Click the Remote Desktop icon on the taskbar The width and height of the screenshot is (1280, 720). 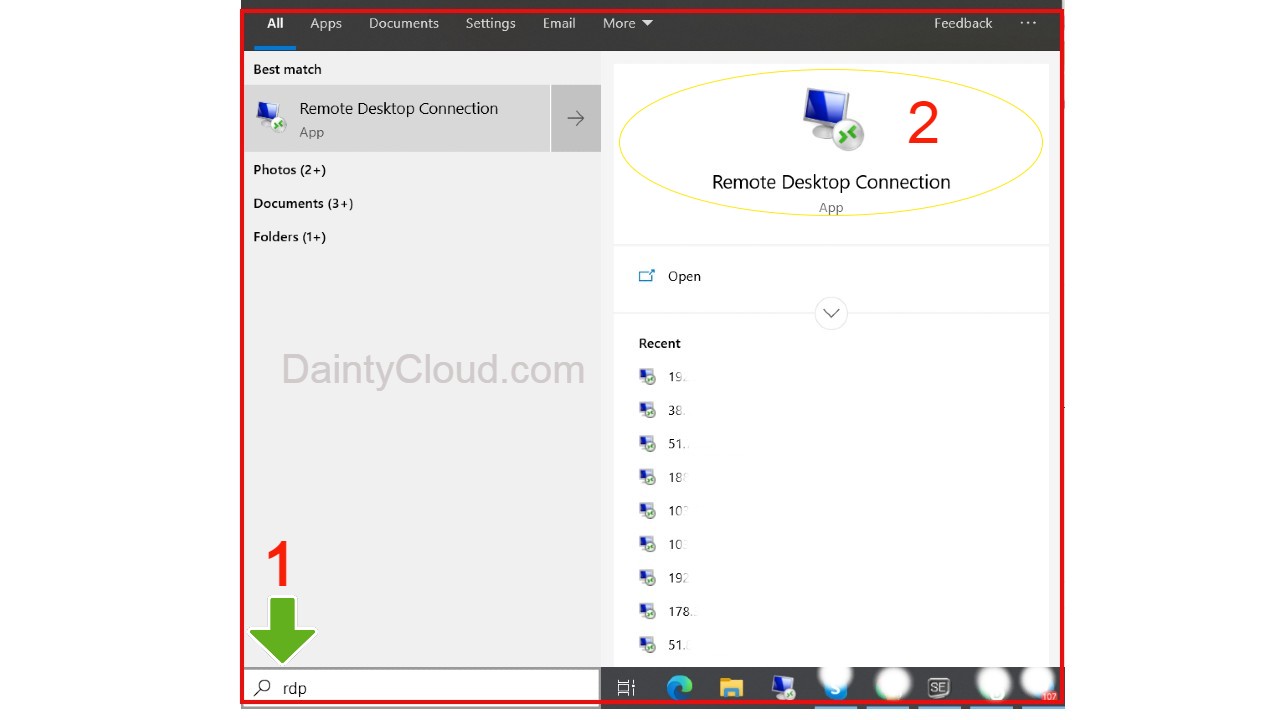pos(783,687)
